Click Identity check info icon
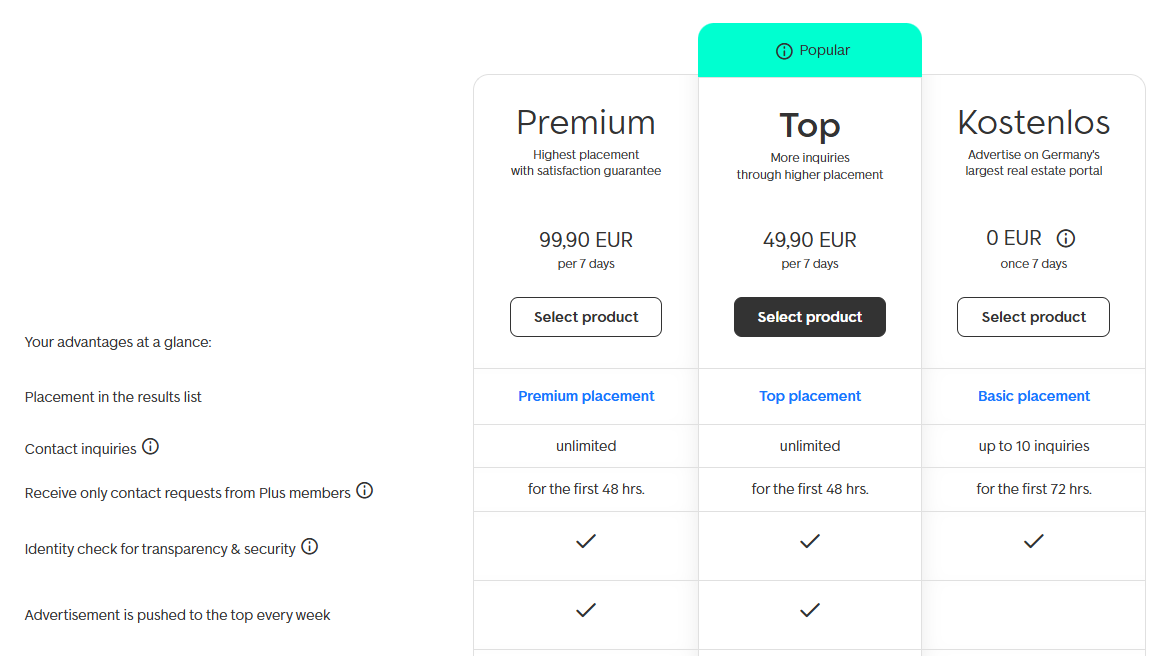This screenshot has height=656, width=1169. [310, 546]
